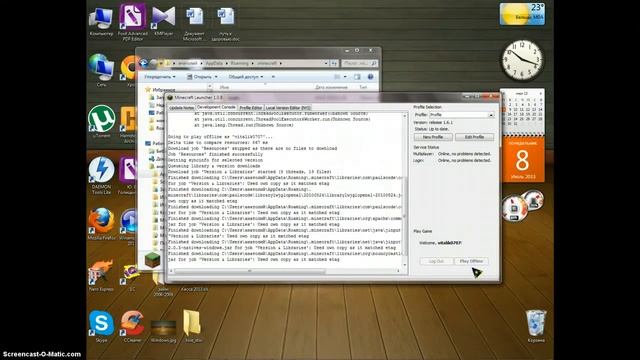Click the Roaming breadcrumb in address bar
The width and height of the screenshot is (640, 360).
click(x=239, y=63)
